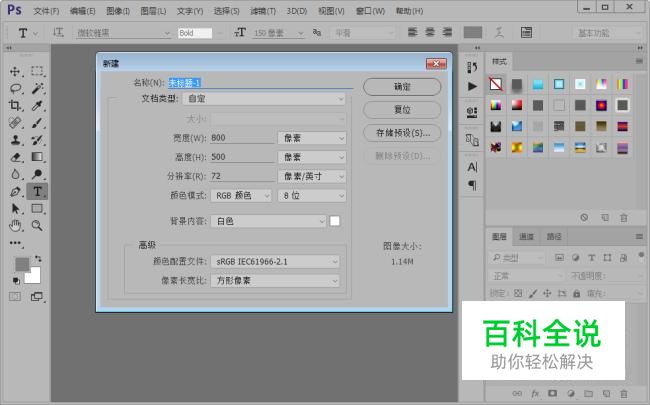The height and width of the screenshot is (405, 650).
Task: Select the Rectangular Marquee tool
Action: 37,71
